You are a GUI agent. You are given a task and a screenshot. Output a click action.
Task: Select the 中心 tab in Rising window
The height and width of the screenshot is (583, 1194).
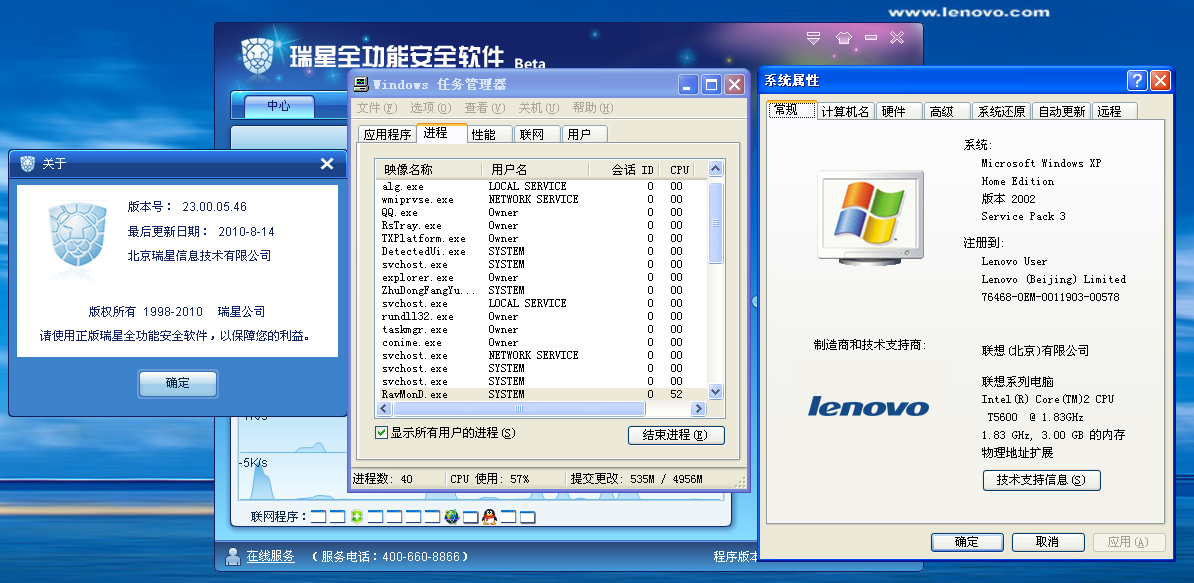click(279, 106)
